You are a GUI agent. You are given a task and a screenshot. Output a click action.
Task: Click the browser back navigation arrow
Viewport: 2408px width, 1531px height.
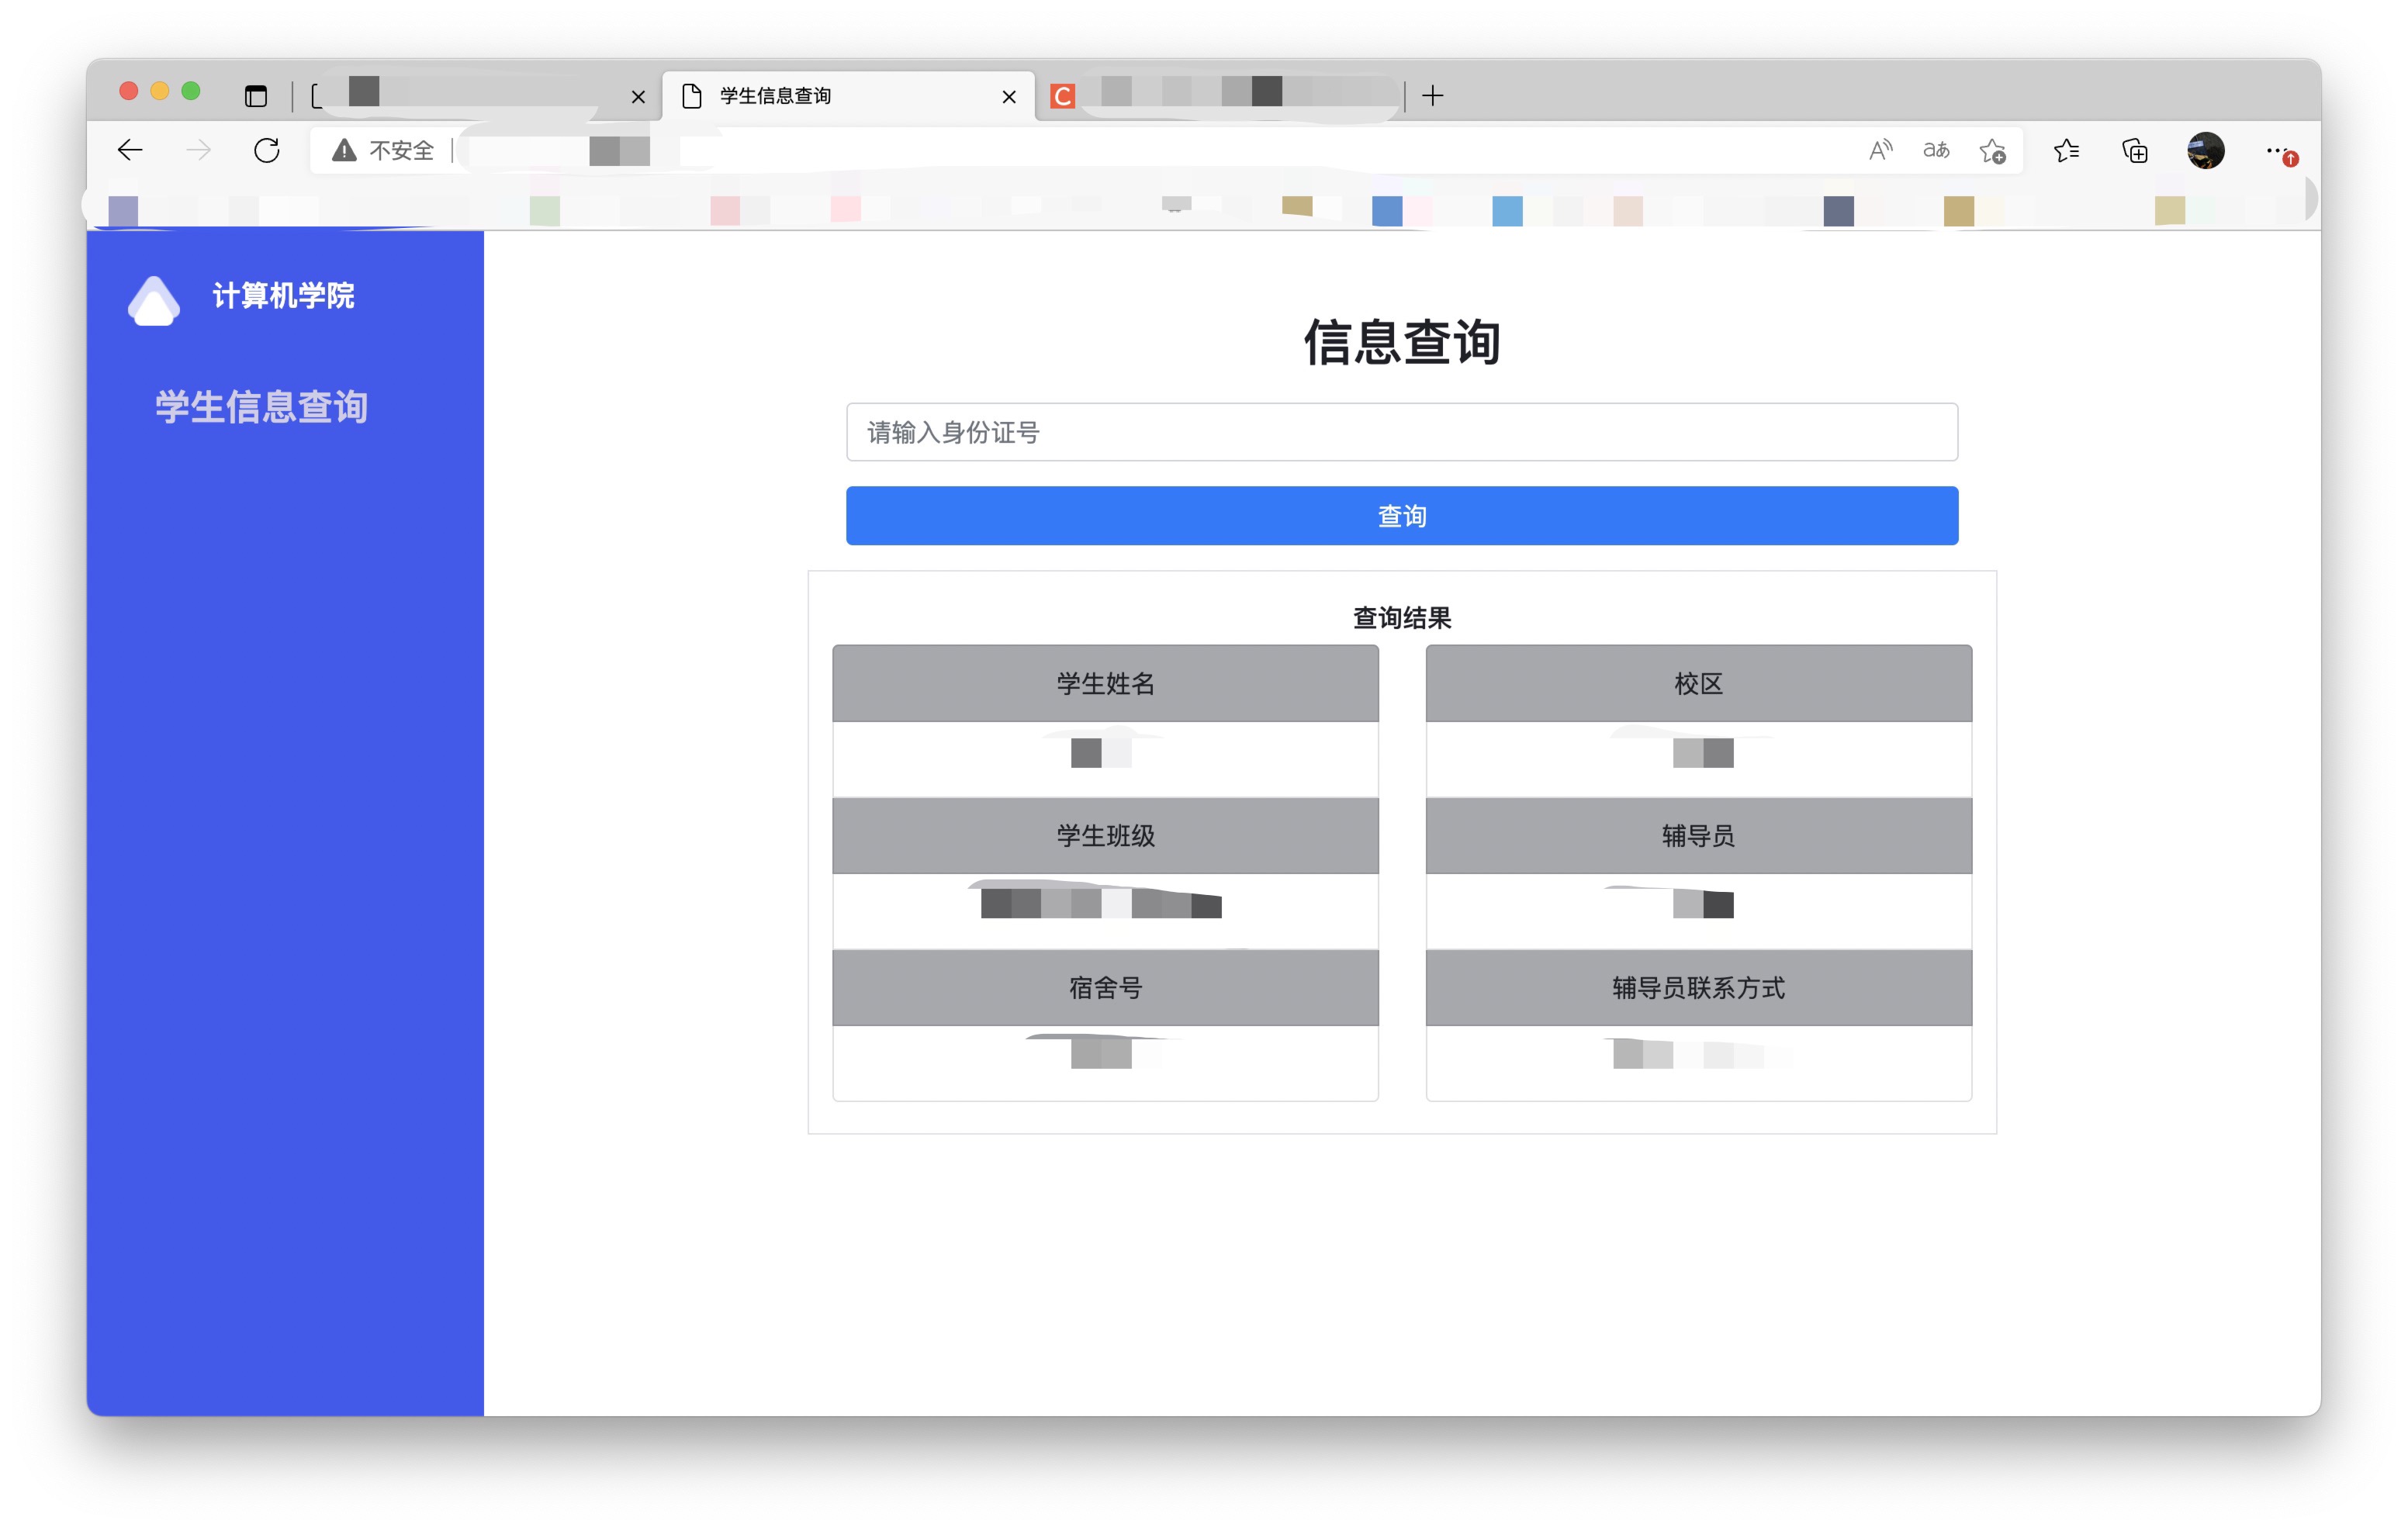[x=130, y=150]
